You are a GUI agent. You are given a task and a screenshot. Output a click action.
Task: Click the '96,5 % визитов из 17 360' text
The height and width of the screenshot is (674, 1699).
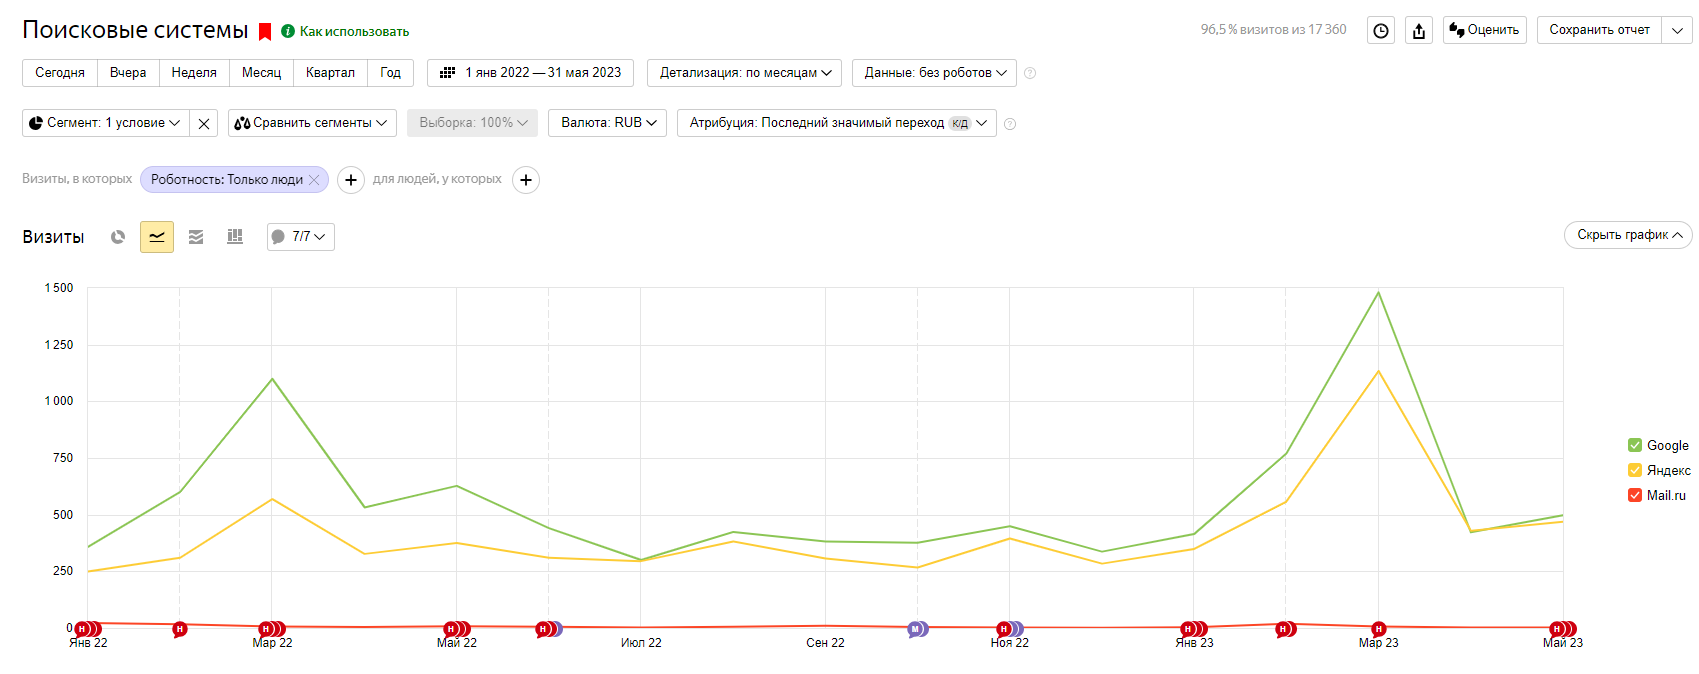1273,30
